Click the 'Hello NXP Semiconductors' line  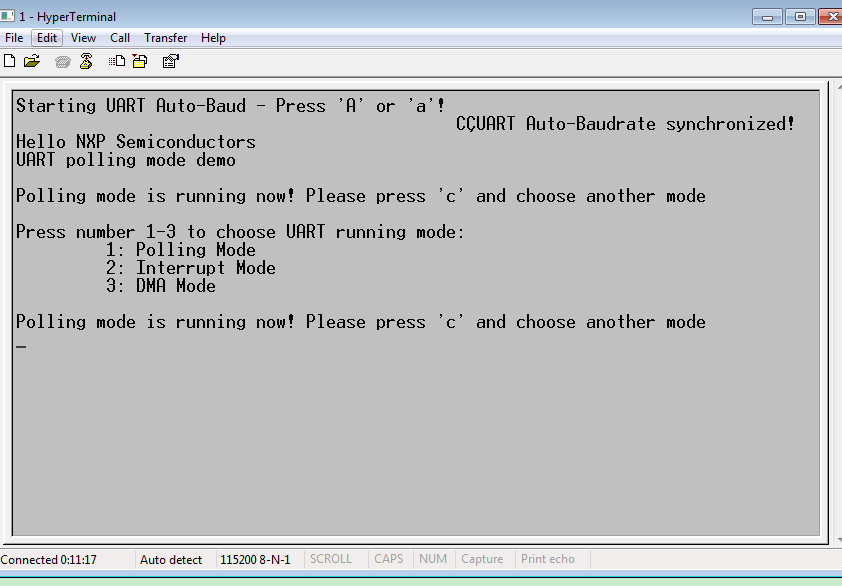136,142
